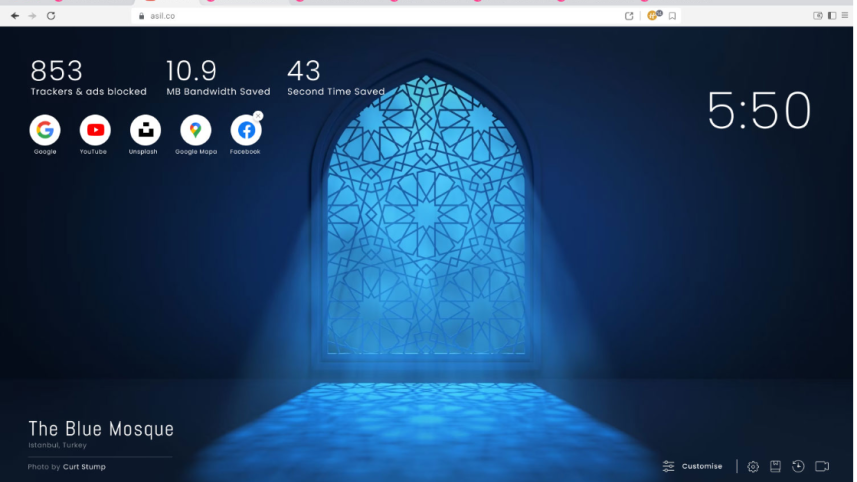857x482 pixels.
Task: Open the settings gear icon
Action: (x=753, y=466)
